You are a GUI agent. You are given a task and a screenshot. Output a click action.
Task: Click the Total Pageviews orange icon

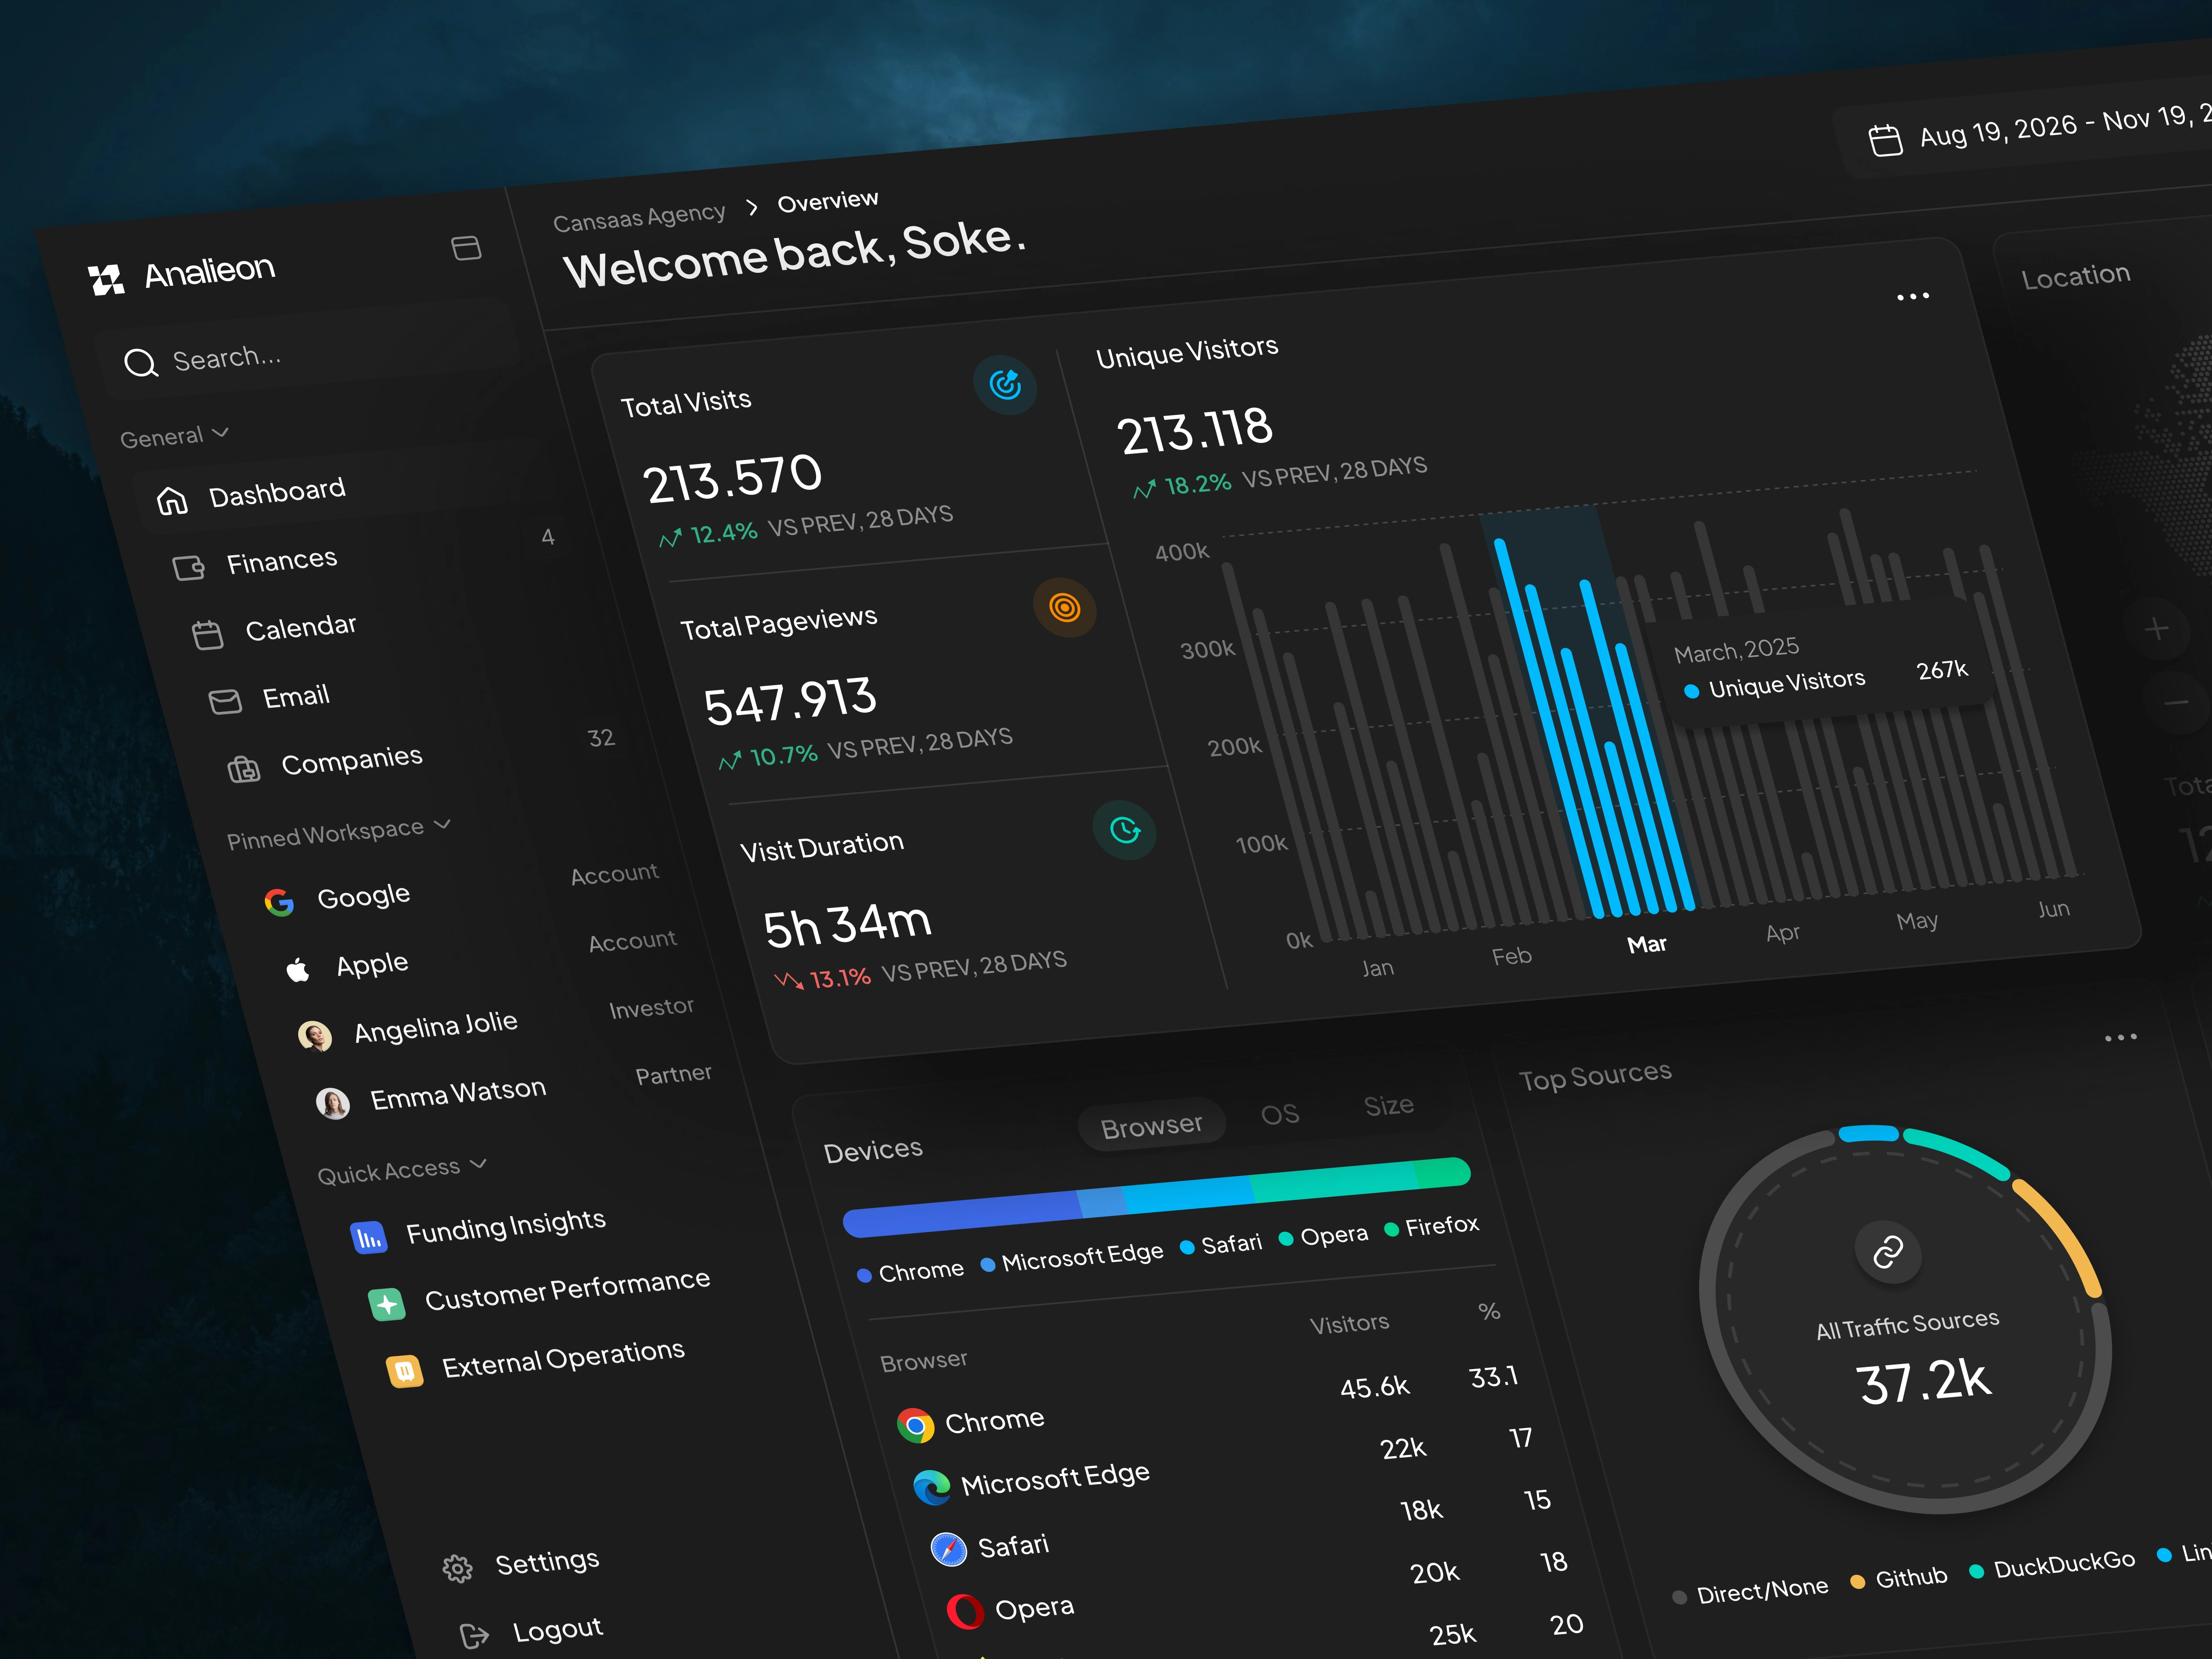1065,607
